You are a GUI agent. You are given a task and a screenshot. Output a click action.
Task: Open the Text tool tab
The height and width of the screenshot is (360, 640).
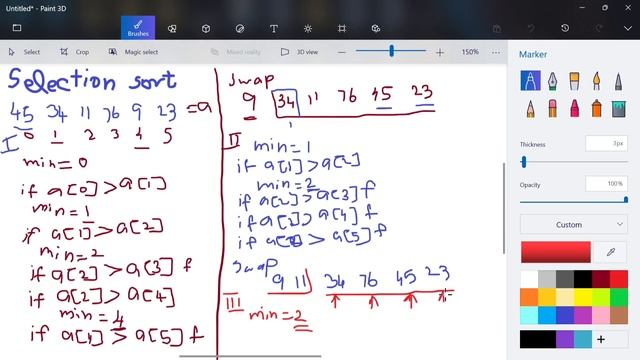[x=273, y=28]
